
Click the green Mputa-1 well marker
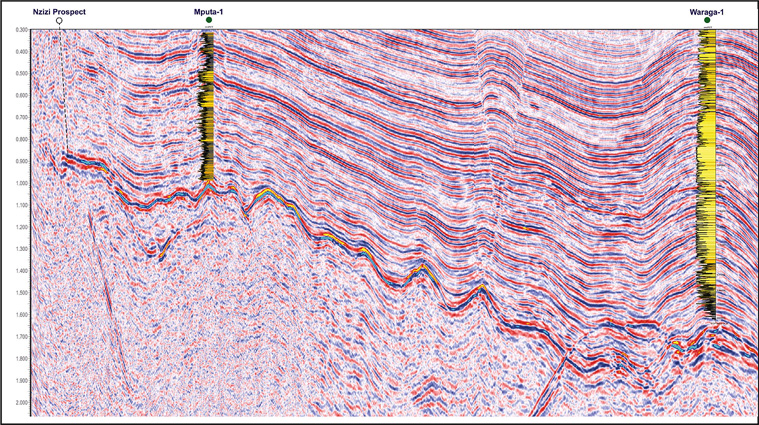pos(208,20)
